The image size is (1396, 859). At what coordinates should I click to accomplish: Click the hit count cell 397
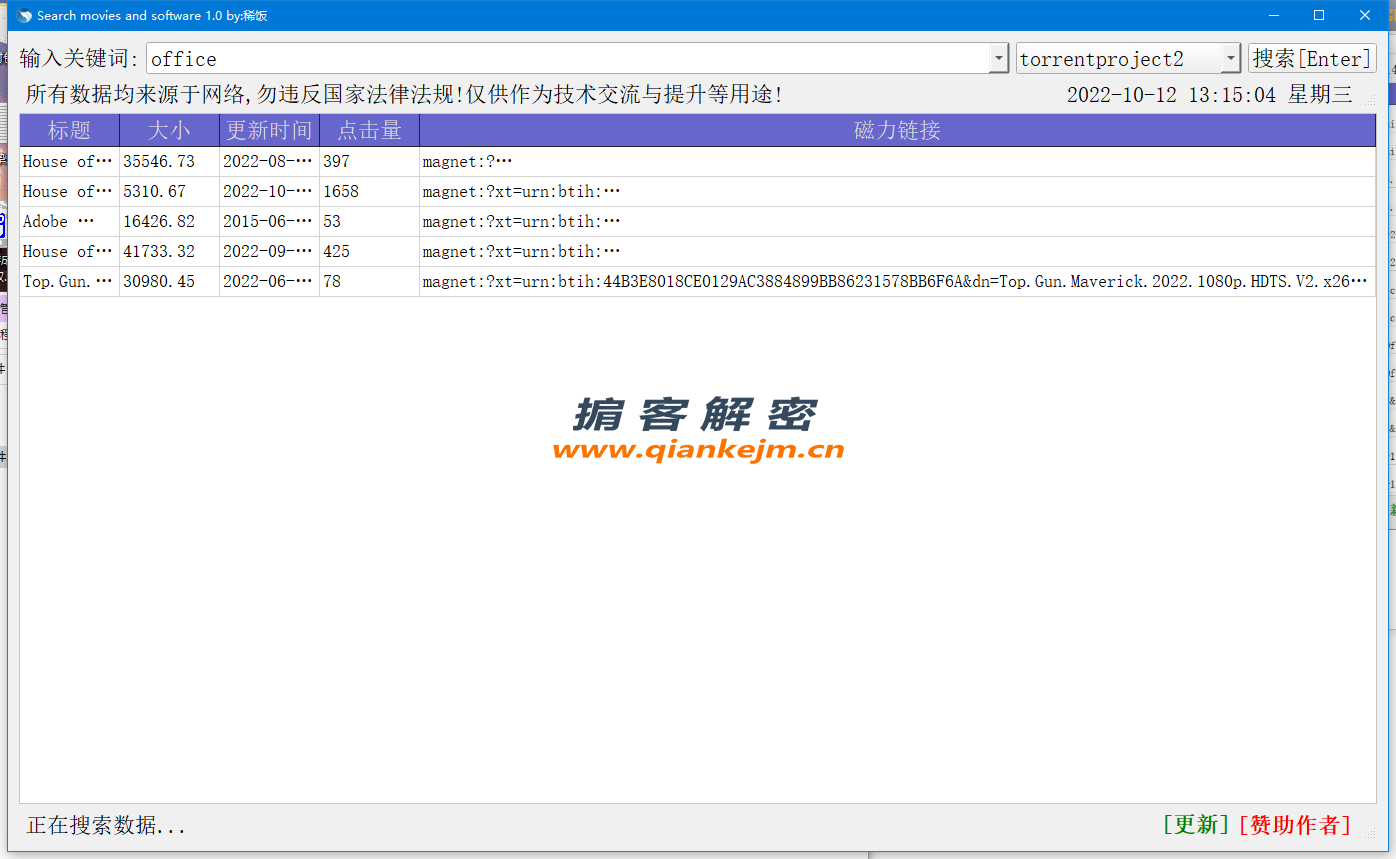click(370, 162)
